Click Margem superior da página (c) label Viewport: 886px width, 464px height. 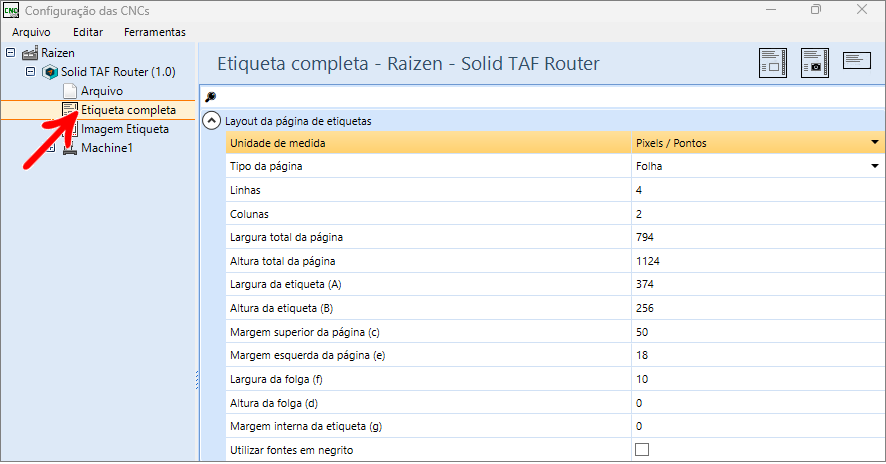(x=305, y=332)
